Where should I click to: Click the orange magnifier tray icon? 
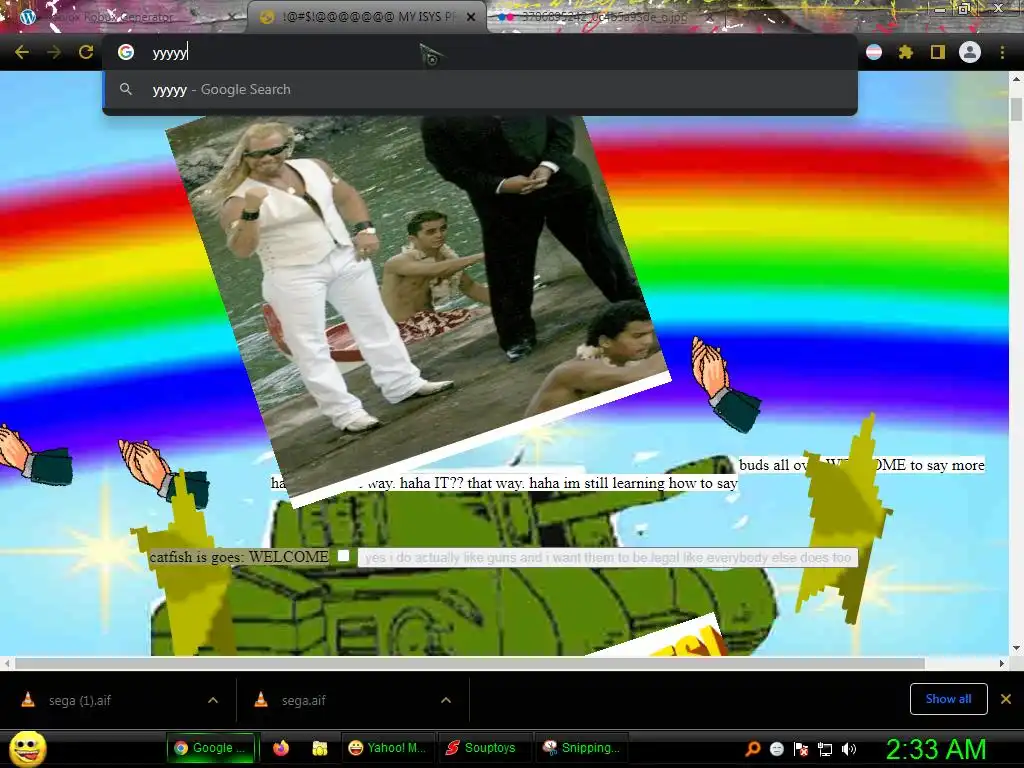click(x=753, y=749)
